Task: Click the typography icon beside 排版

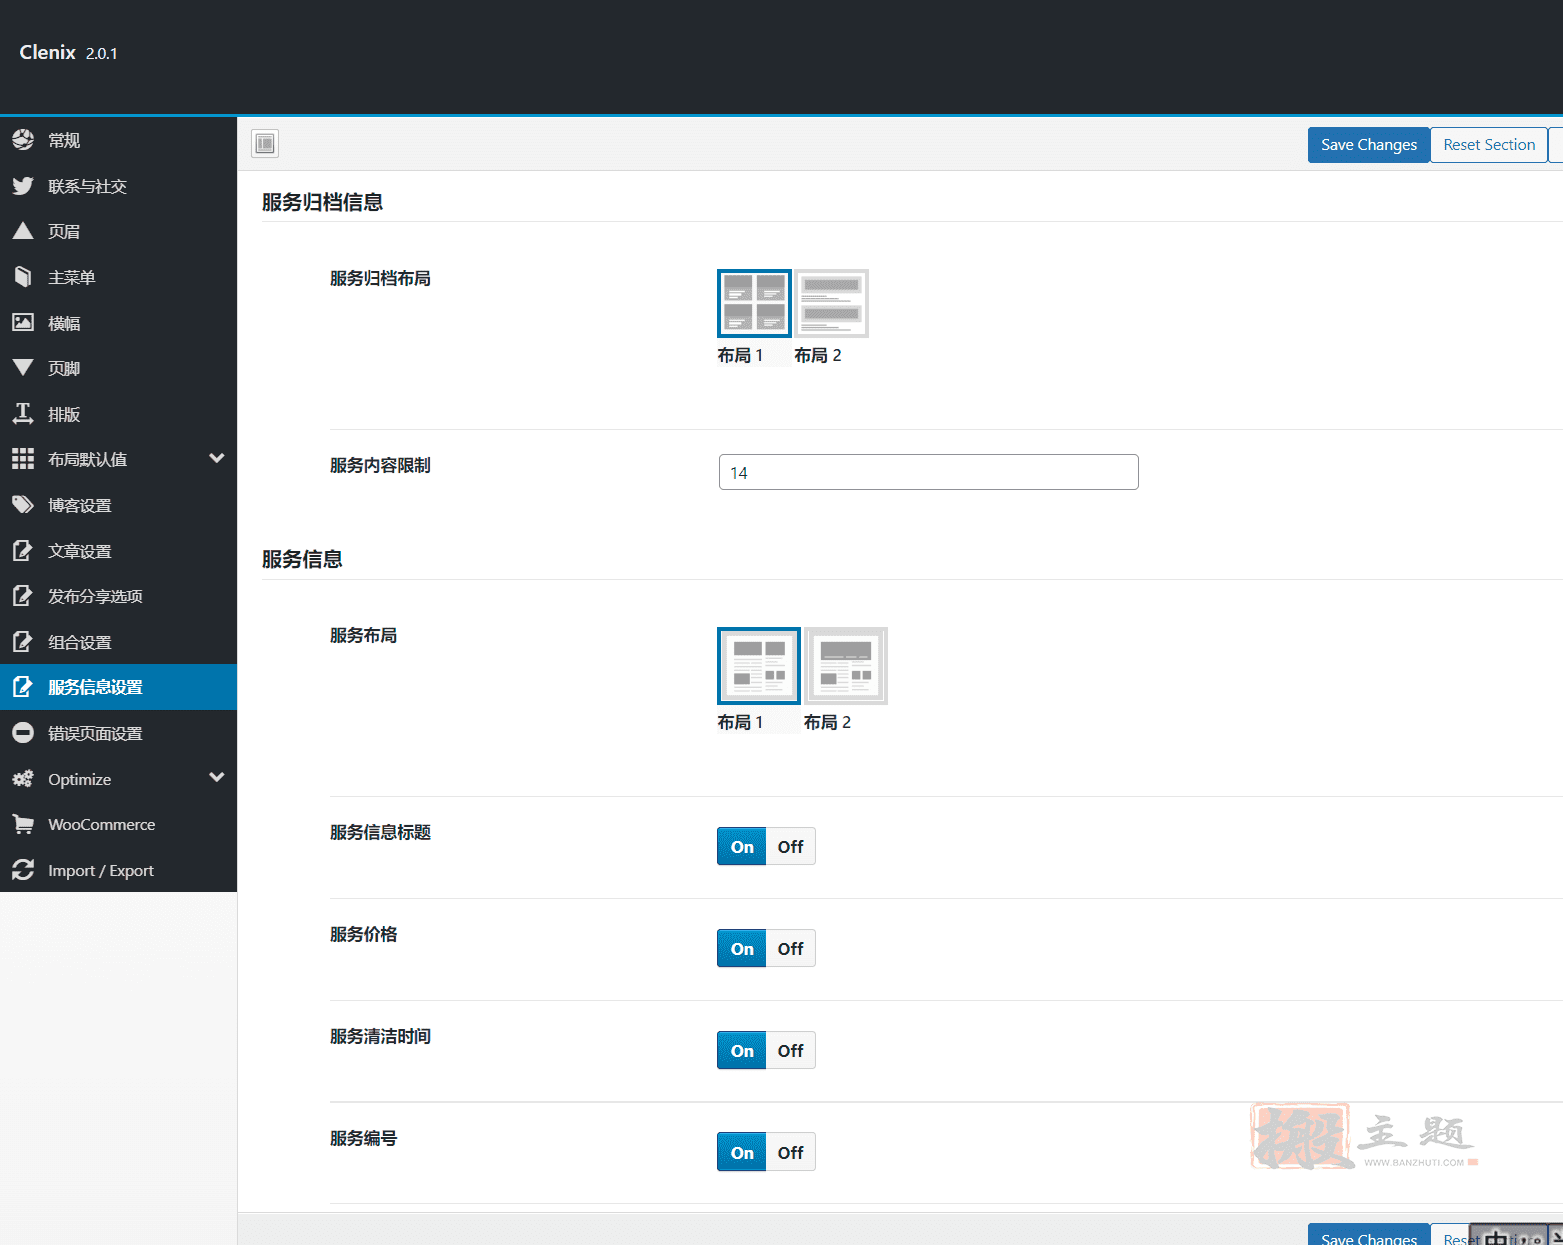Action: (x=23, y=413)
